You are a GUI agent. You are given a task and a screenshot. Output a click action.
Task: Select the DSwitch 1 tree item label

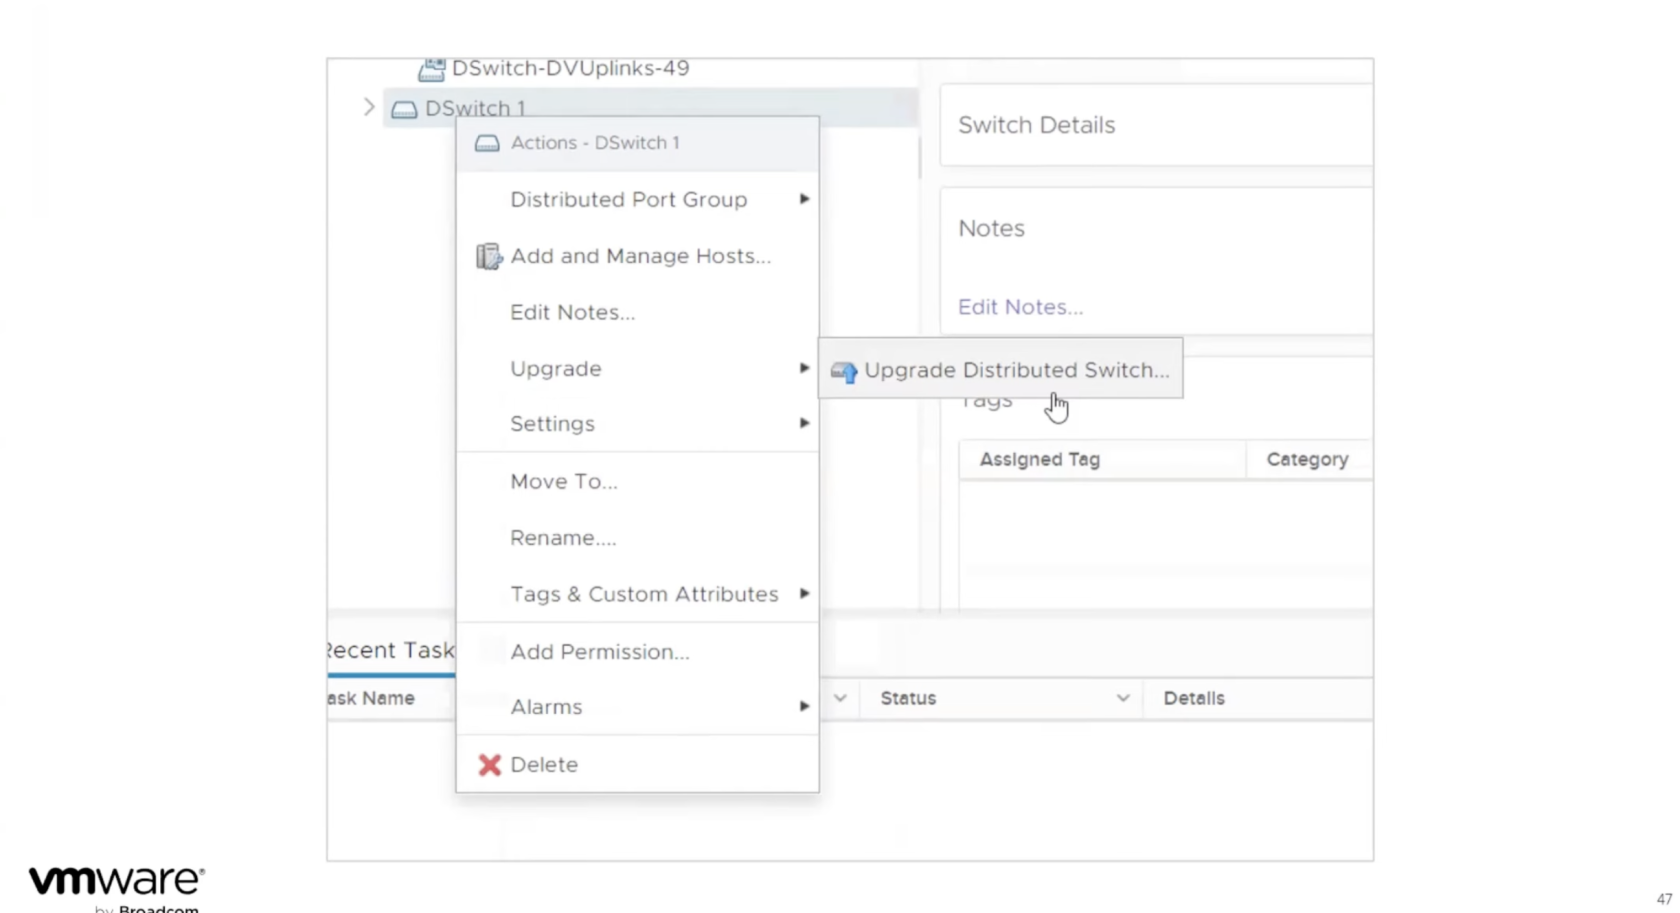(475, 108)
